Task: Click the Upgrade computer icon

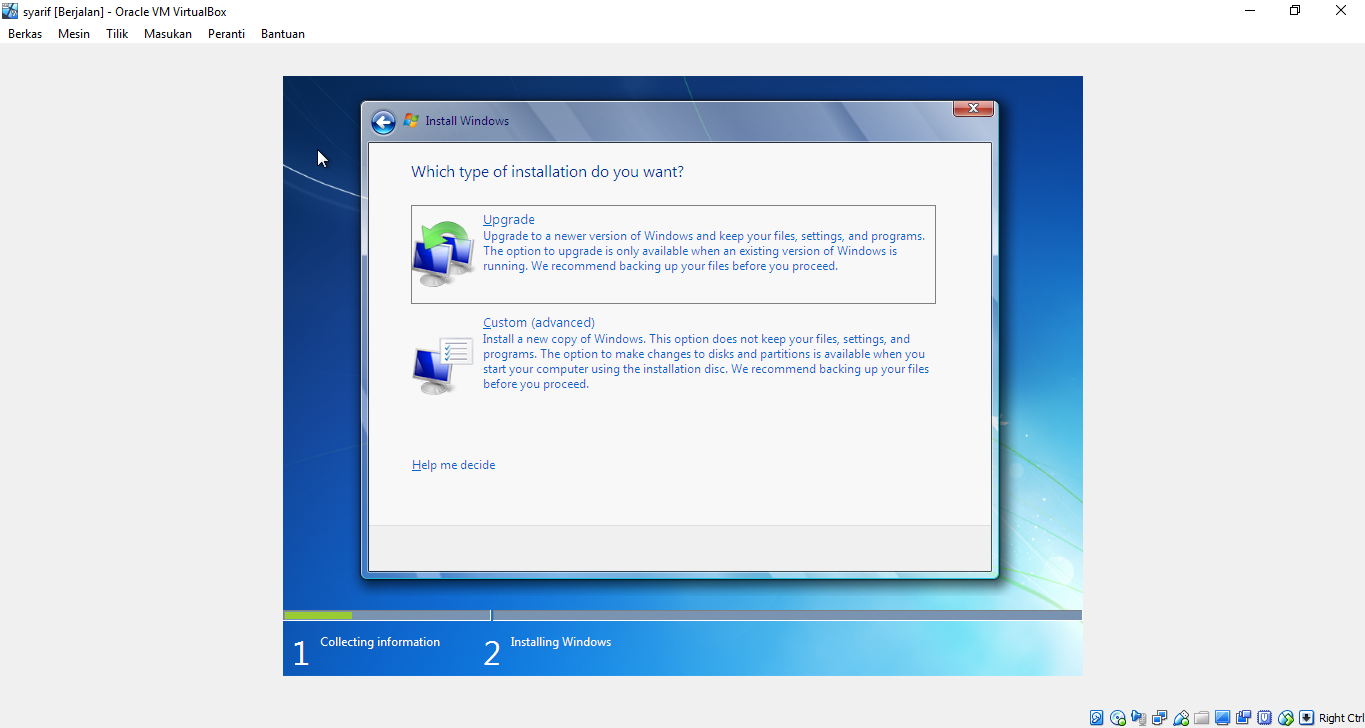Action: click(444, 253)
